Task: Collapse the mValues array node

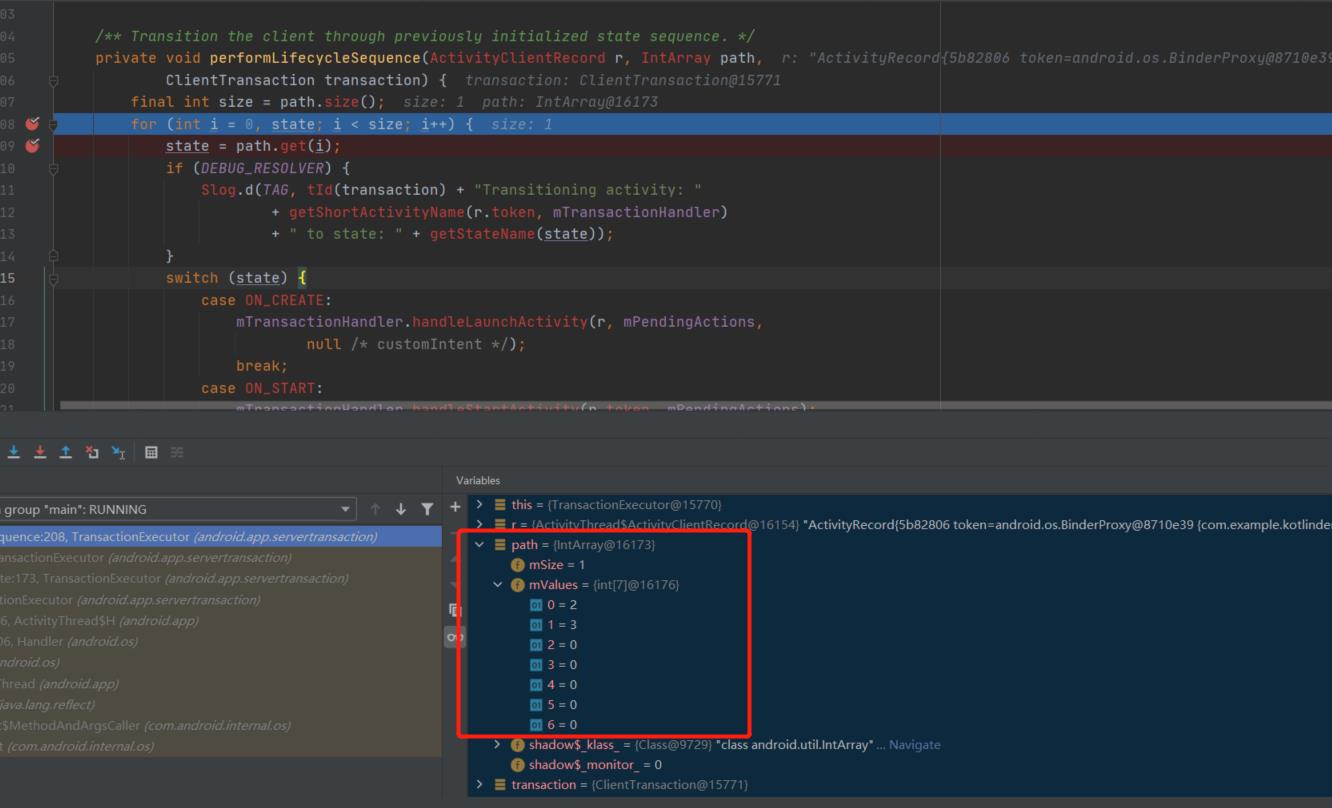Action: click(x=498, y=585)
